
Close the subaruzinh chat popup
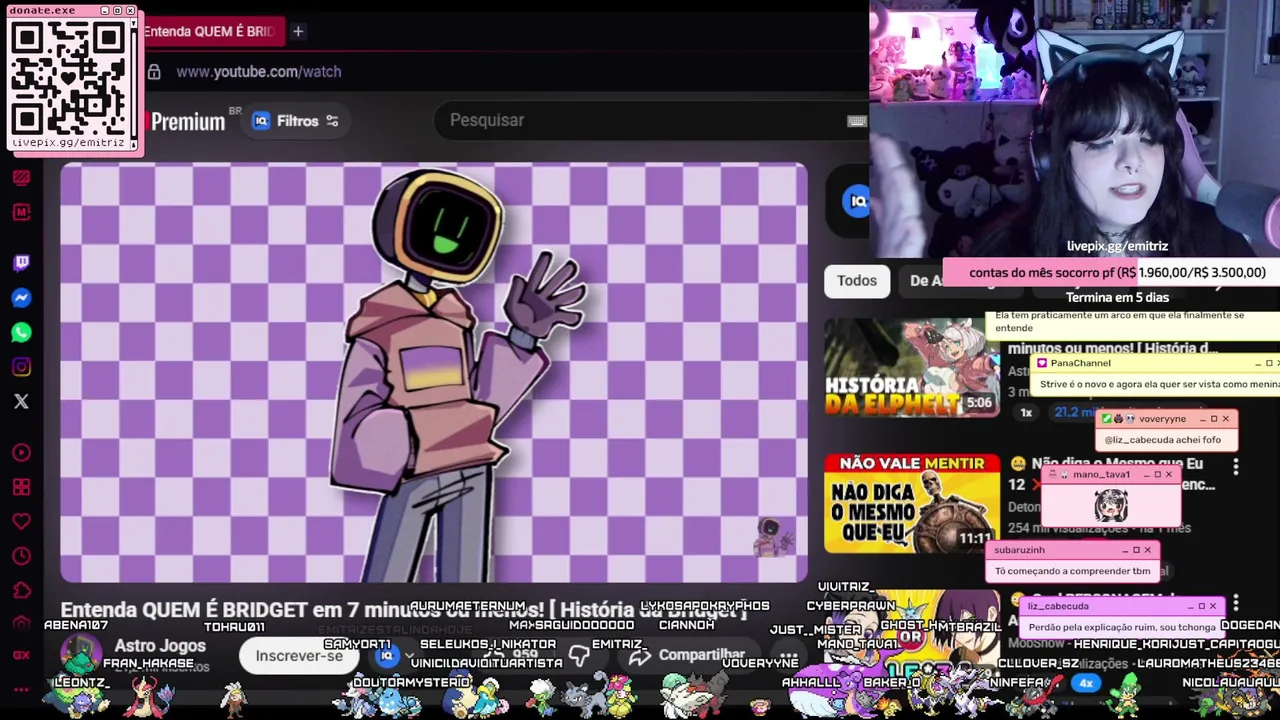pyautogui.click(x=1147, y=550)
